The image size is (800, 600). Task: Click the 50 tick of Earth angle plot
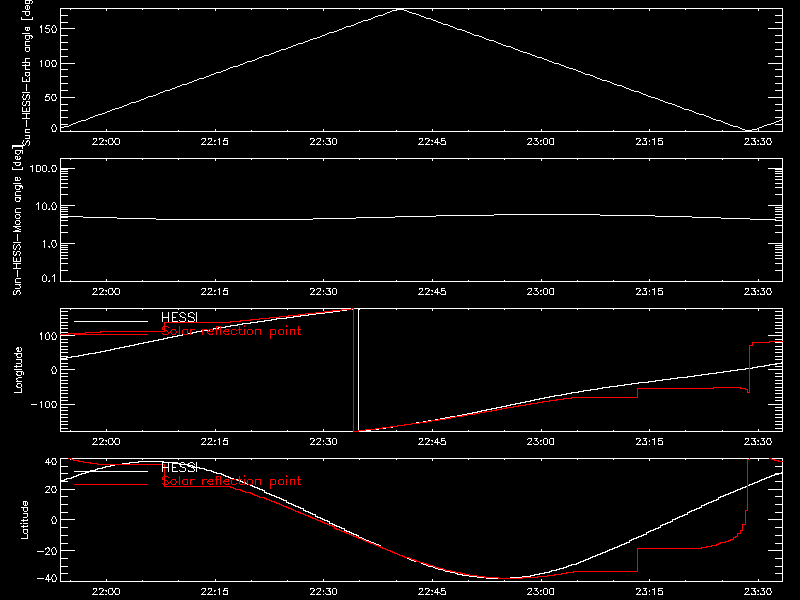pyautogui.click(x=51, y=97)
